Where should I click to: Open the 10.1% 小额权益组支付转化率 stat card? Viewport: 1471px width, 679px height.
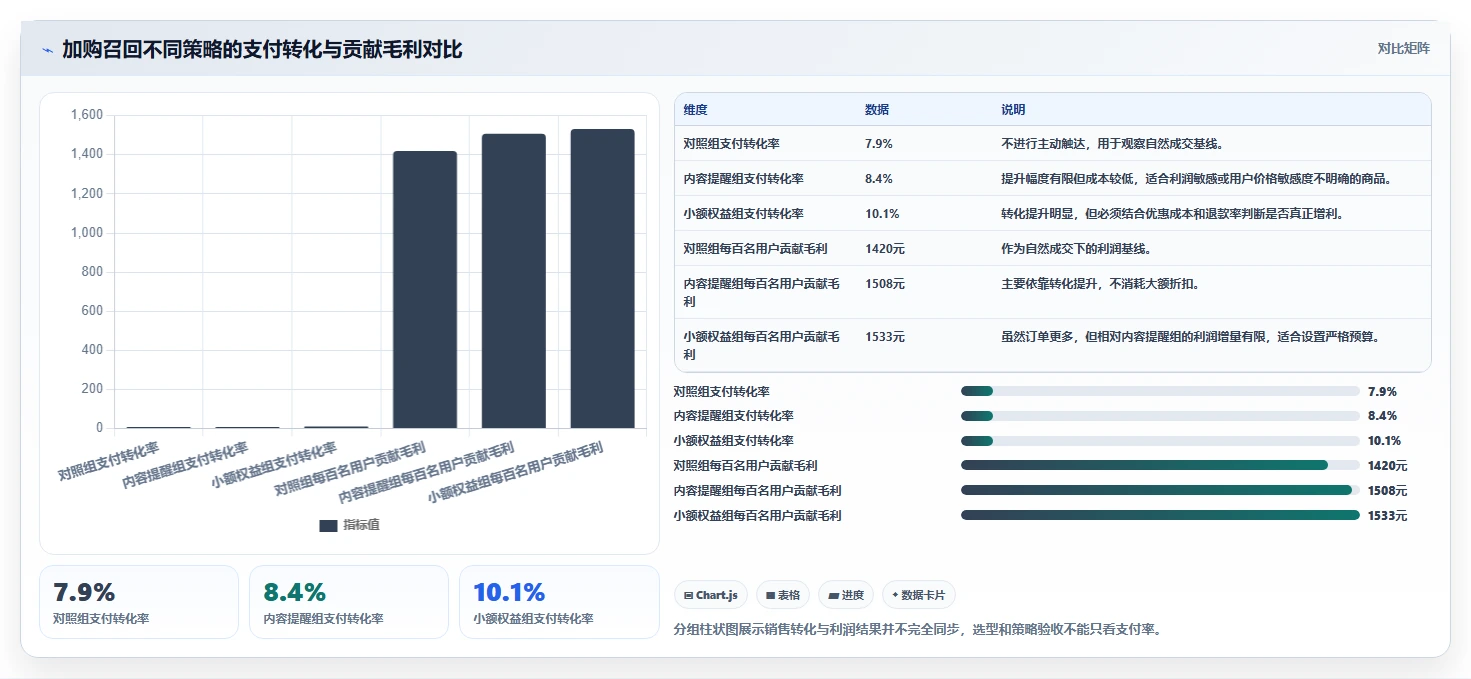[x=559, y=602]
